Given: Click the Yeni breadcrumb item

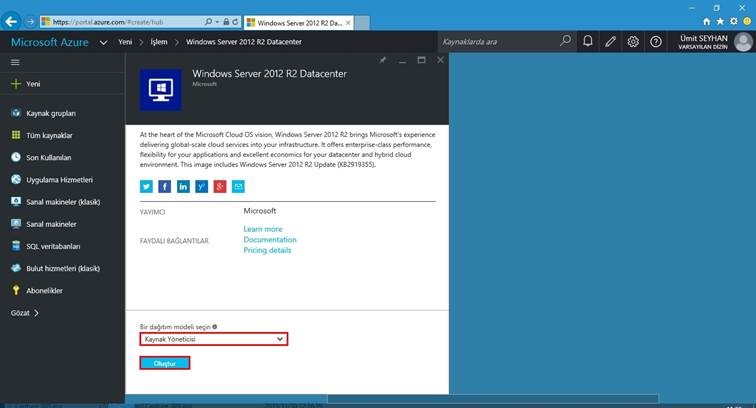Looking at the screenshot, I should tap(125, 42).
